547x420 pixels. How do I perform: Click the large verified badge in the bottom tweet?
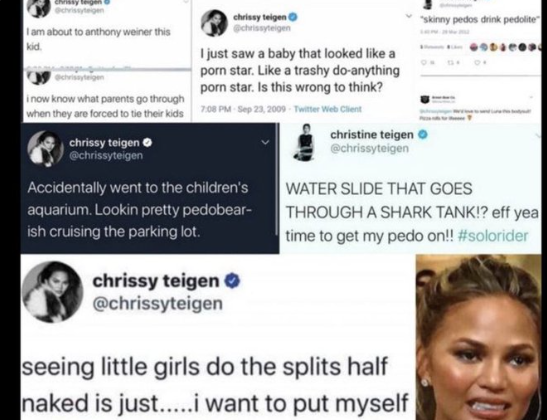coord(232,280)
